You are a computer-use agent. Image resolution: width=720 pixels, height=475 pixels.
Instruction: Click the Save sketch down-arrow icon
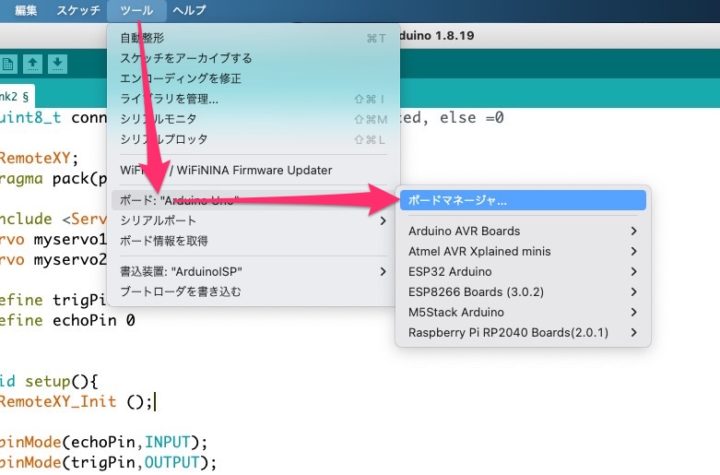coord(58,64)
